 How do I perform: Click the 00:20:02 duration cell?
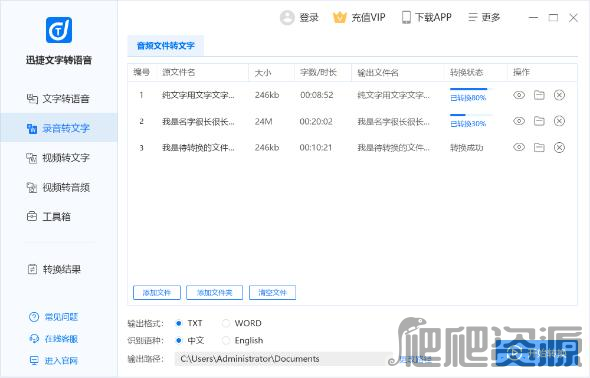316,121
